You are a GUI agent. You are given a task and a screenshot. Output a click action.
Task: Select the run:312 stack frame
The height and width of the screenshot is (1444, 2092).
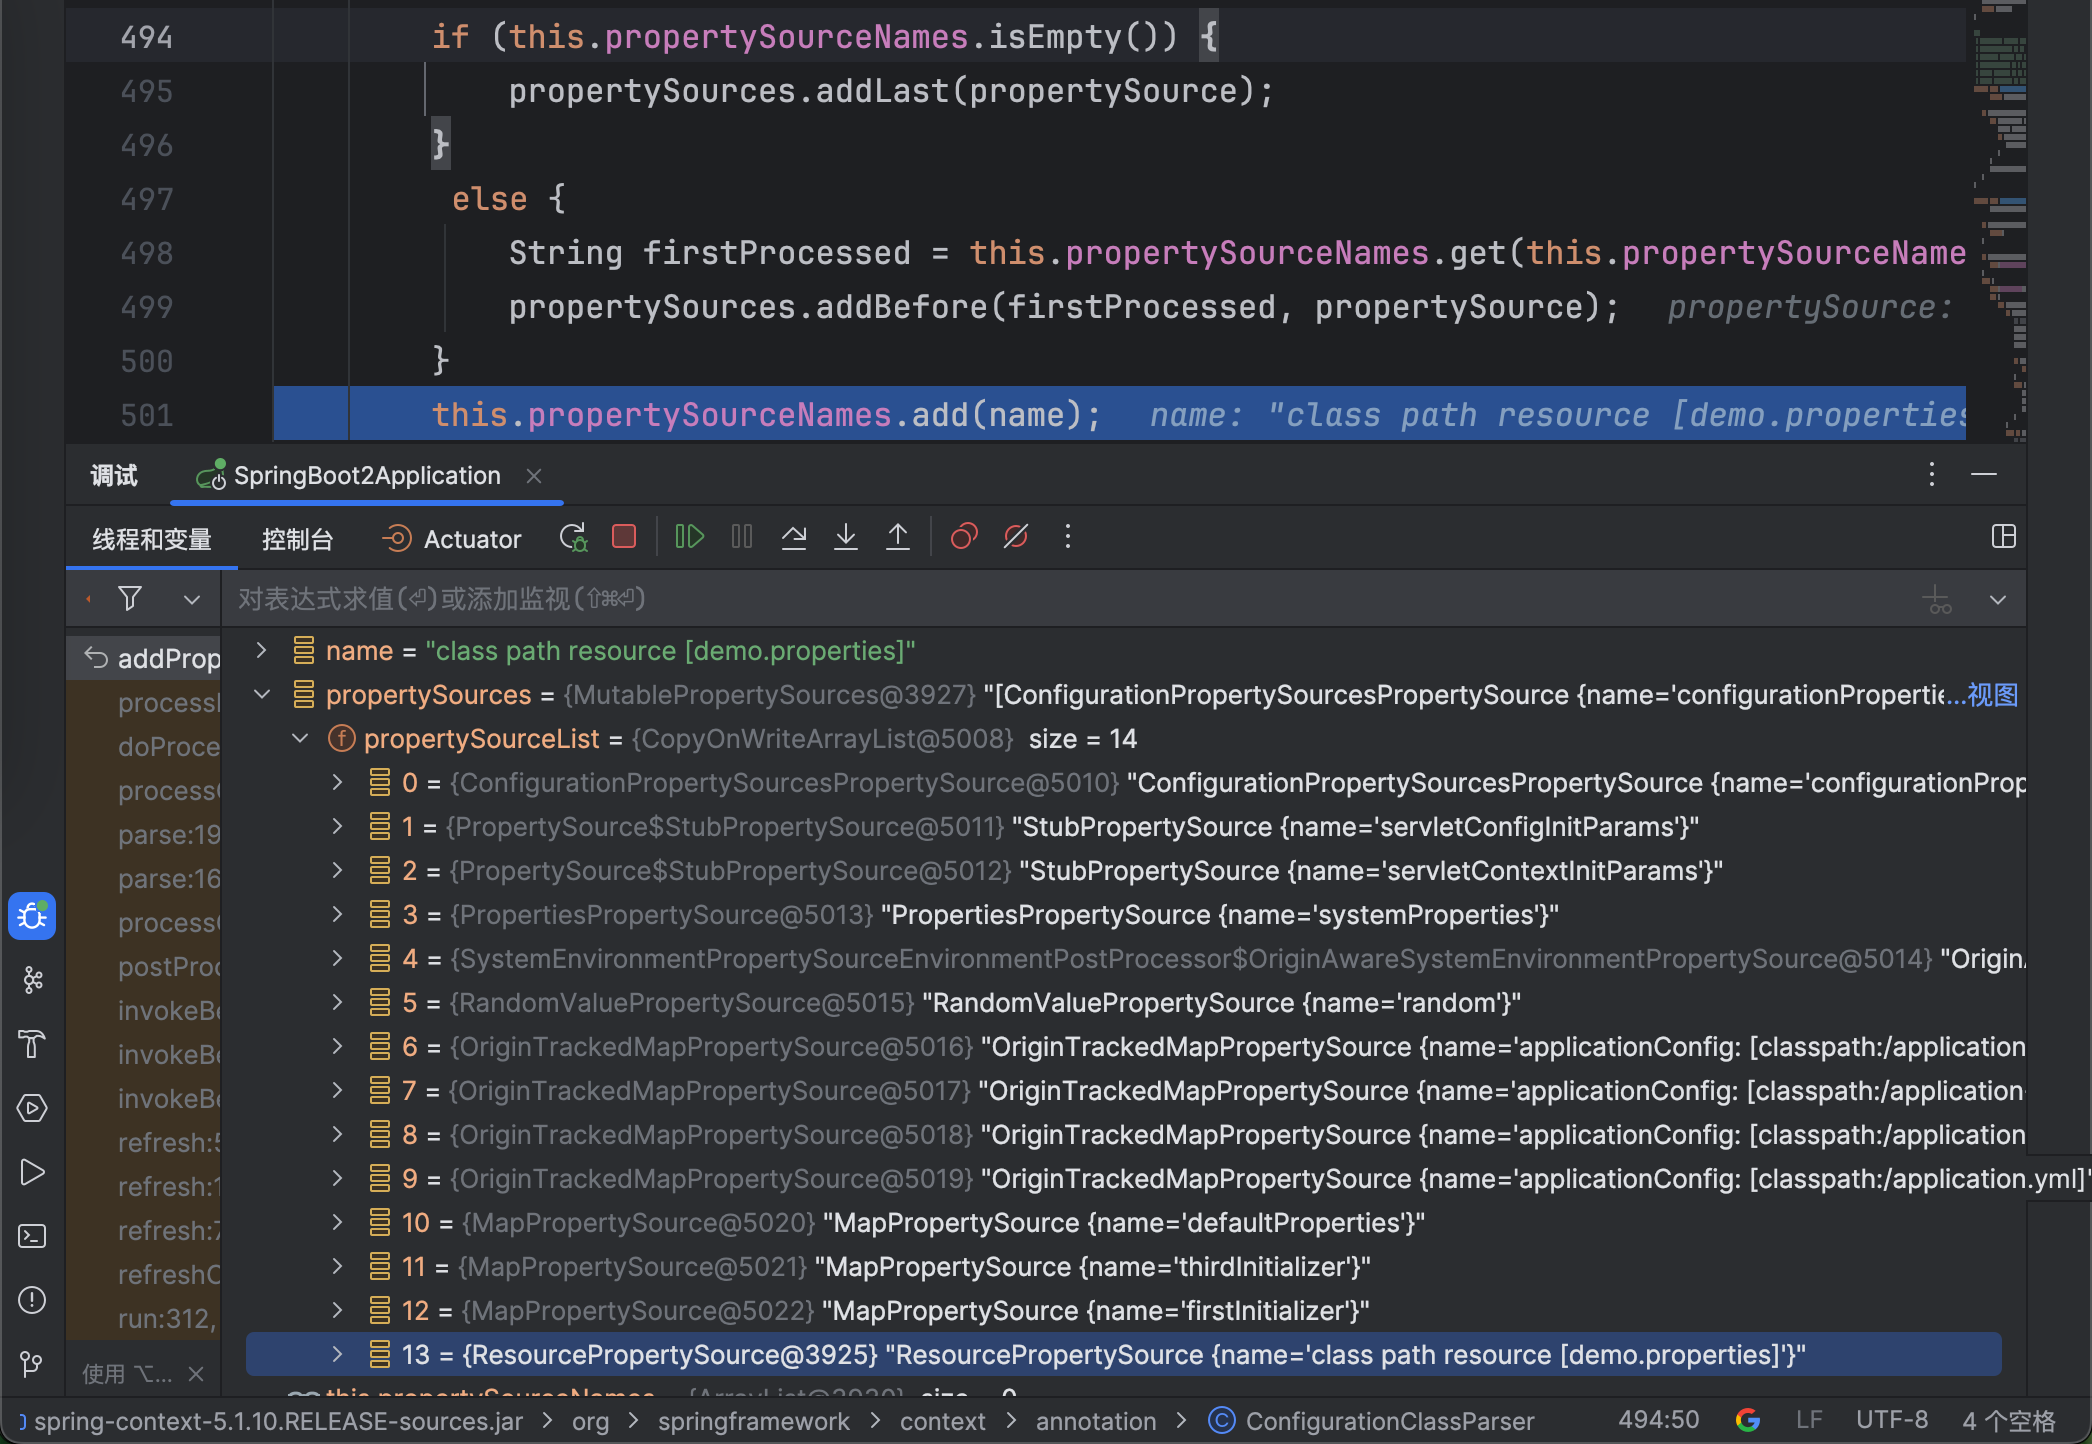pos(144,1318)
